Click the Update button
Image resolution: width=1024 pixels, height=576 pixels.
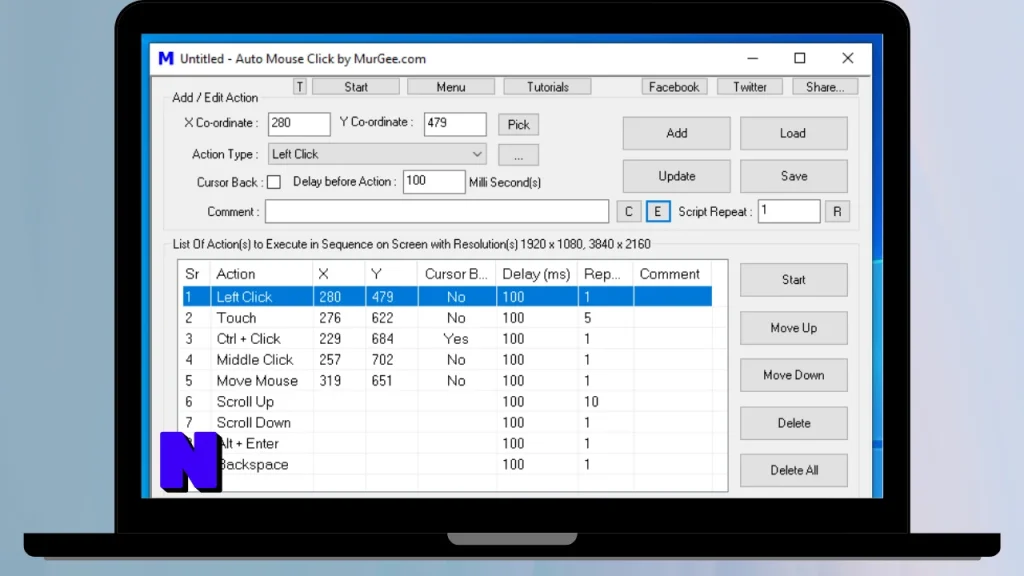click(x=677, y=176)
